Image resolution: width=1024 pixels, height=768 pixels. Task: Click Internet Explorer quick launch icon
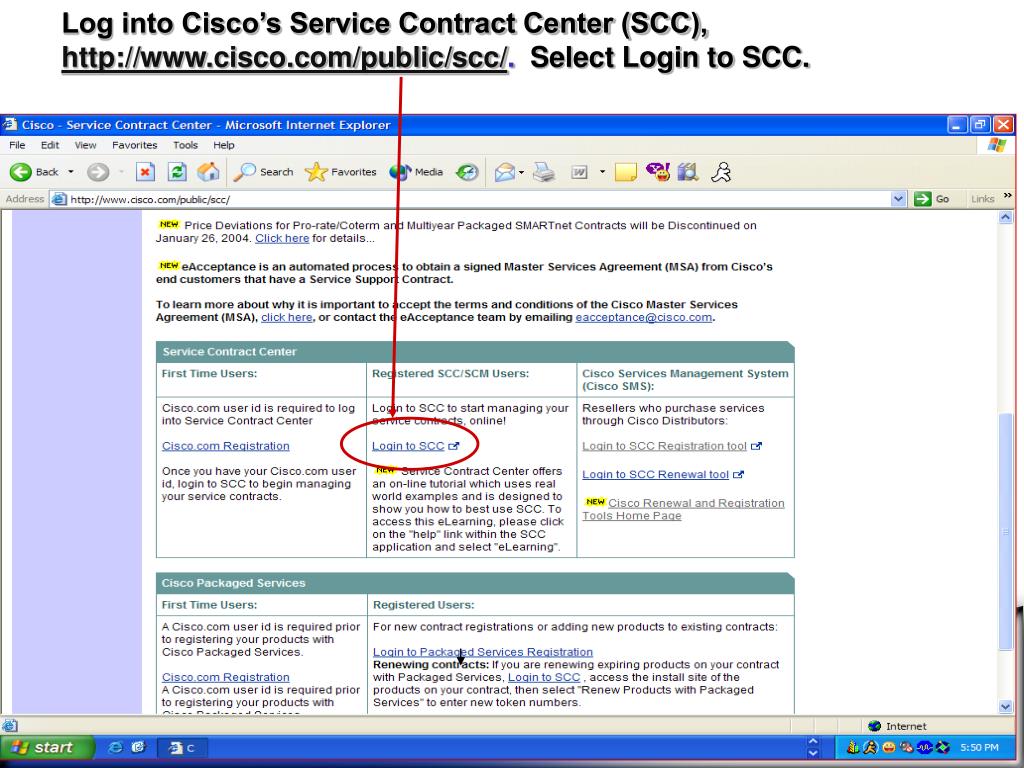tap(115, 747)
